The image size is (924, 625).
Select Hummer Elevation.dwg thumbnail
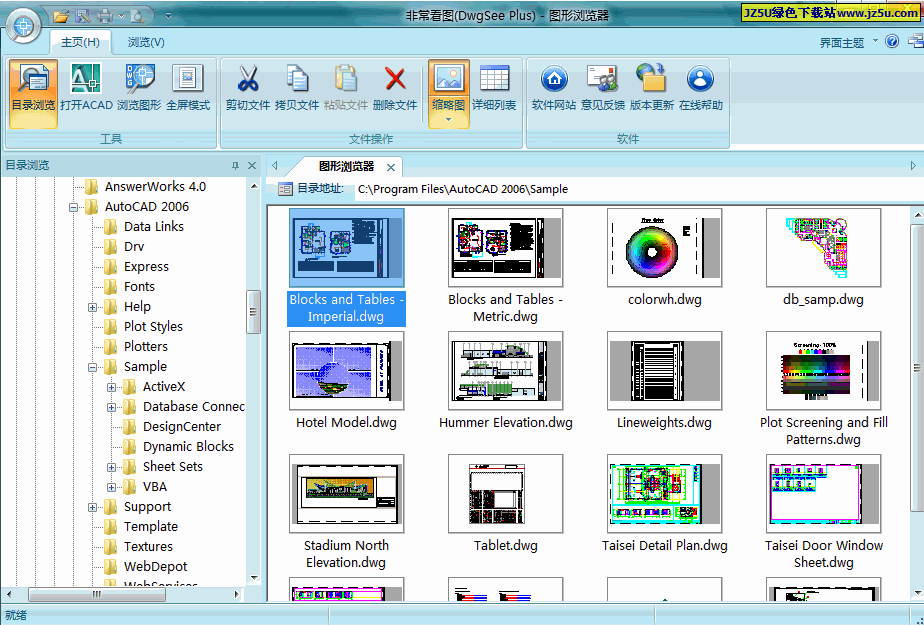[x=505, y=371]
